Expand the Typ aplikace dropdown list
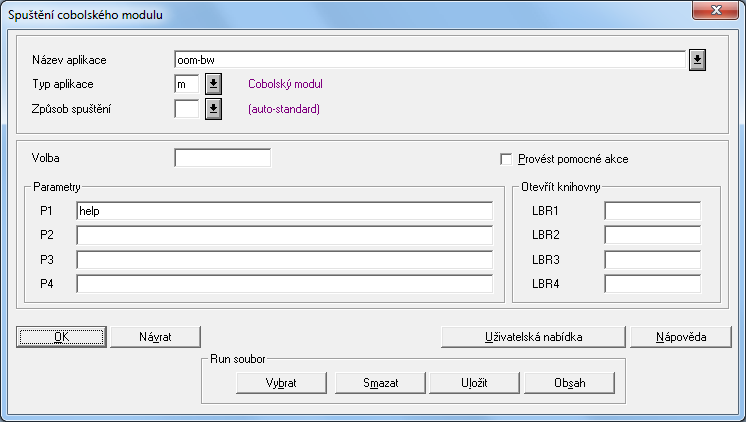 [213, 85]
